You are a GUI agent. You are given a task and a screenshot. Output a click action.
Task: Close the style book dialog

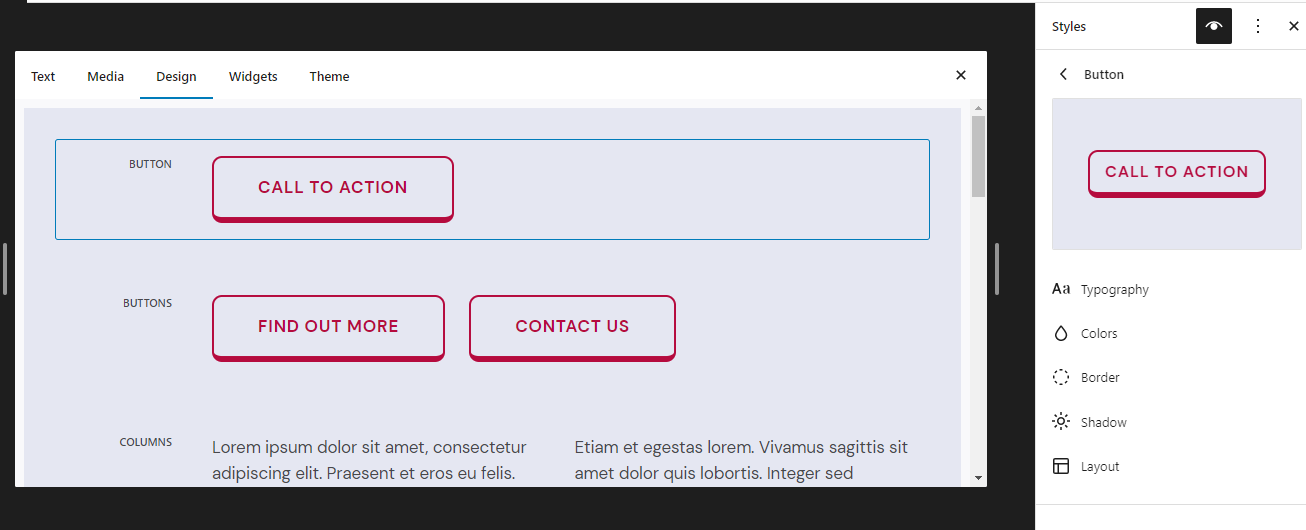pyautogui.click(x=961, y=75)
